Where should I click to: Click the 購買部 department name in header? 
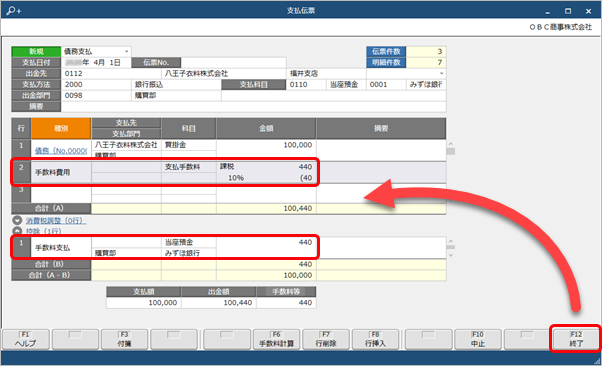point(146,95)
